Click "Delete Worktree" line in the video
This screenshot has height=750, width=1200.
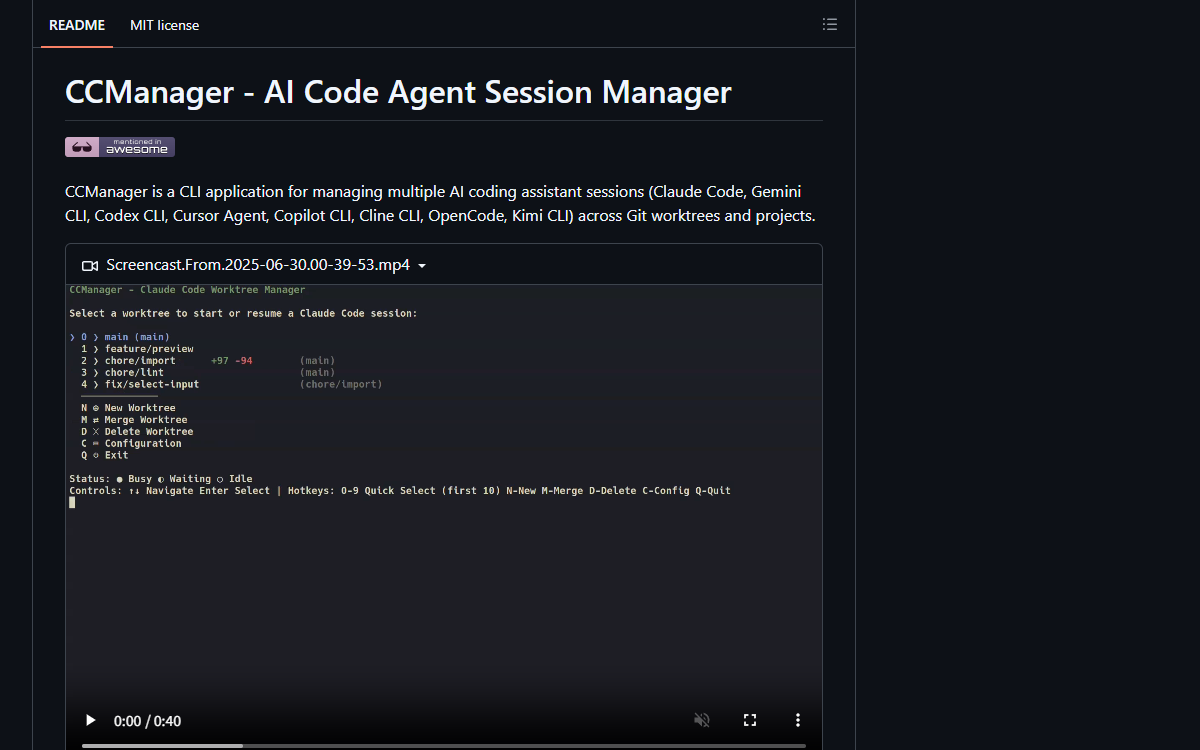pos(137,432)
